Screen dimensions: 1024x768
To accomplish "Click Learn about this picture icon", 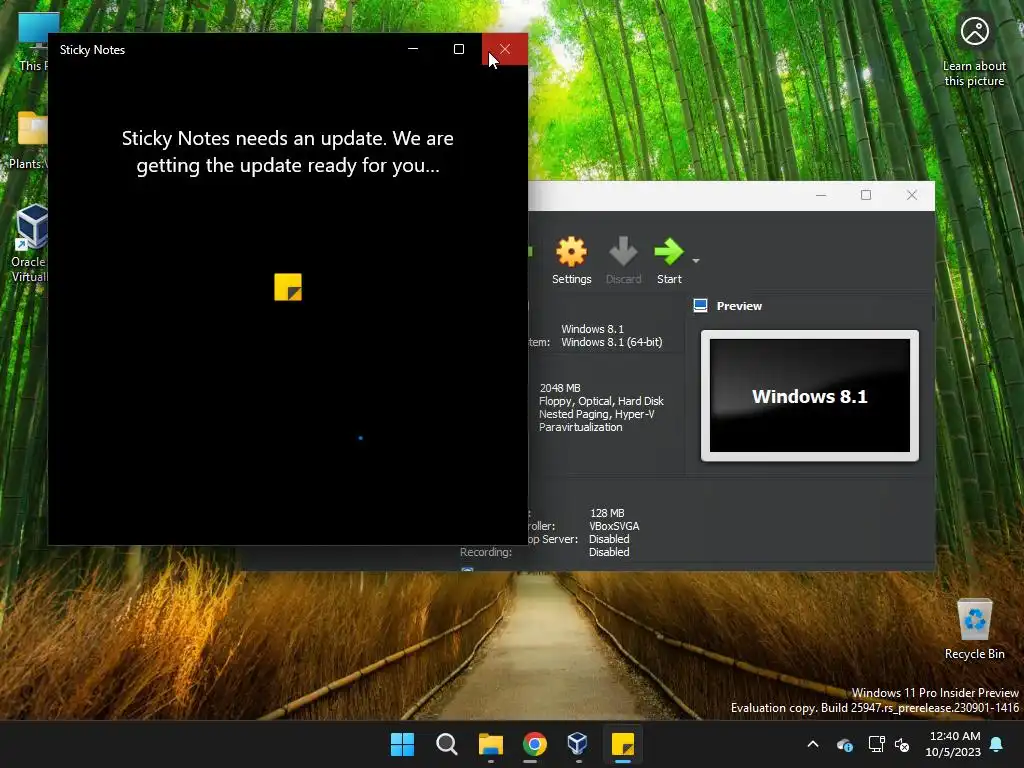I will click(x=974, y=51).
